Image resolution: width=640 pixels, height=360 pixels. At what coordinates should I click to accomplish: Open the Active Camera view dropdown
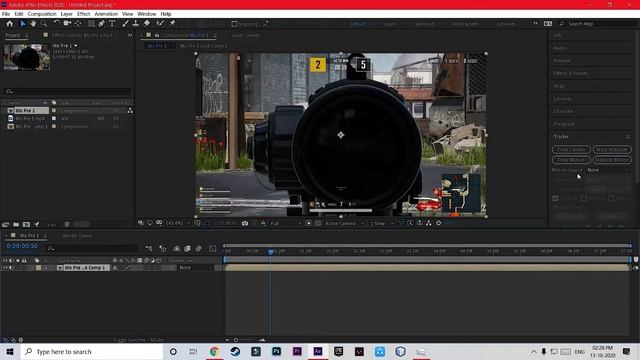(x=344, y=223)
